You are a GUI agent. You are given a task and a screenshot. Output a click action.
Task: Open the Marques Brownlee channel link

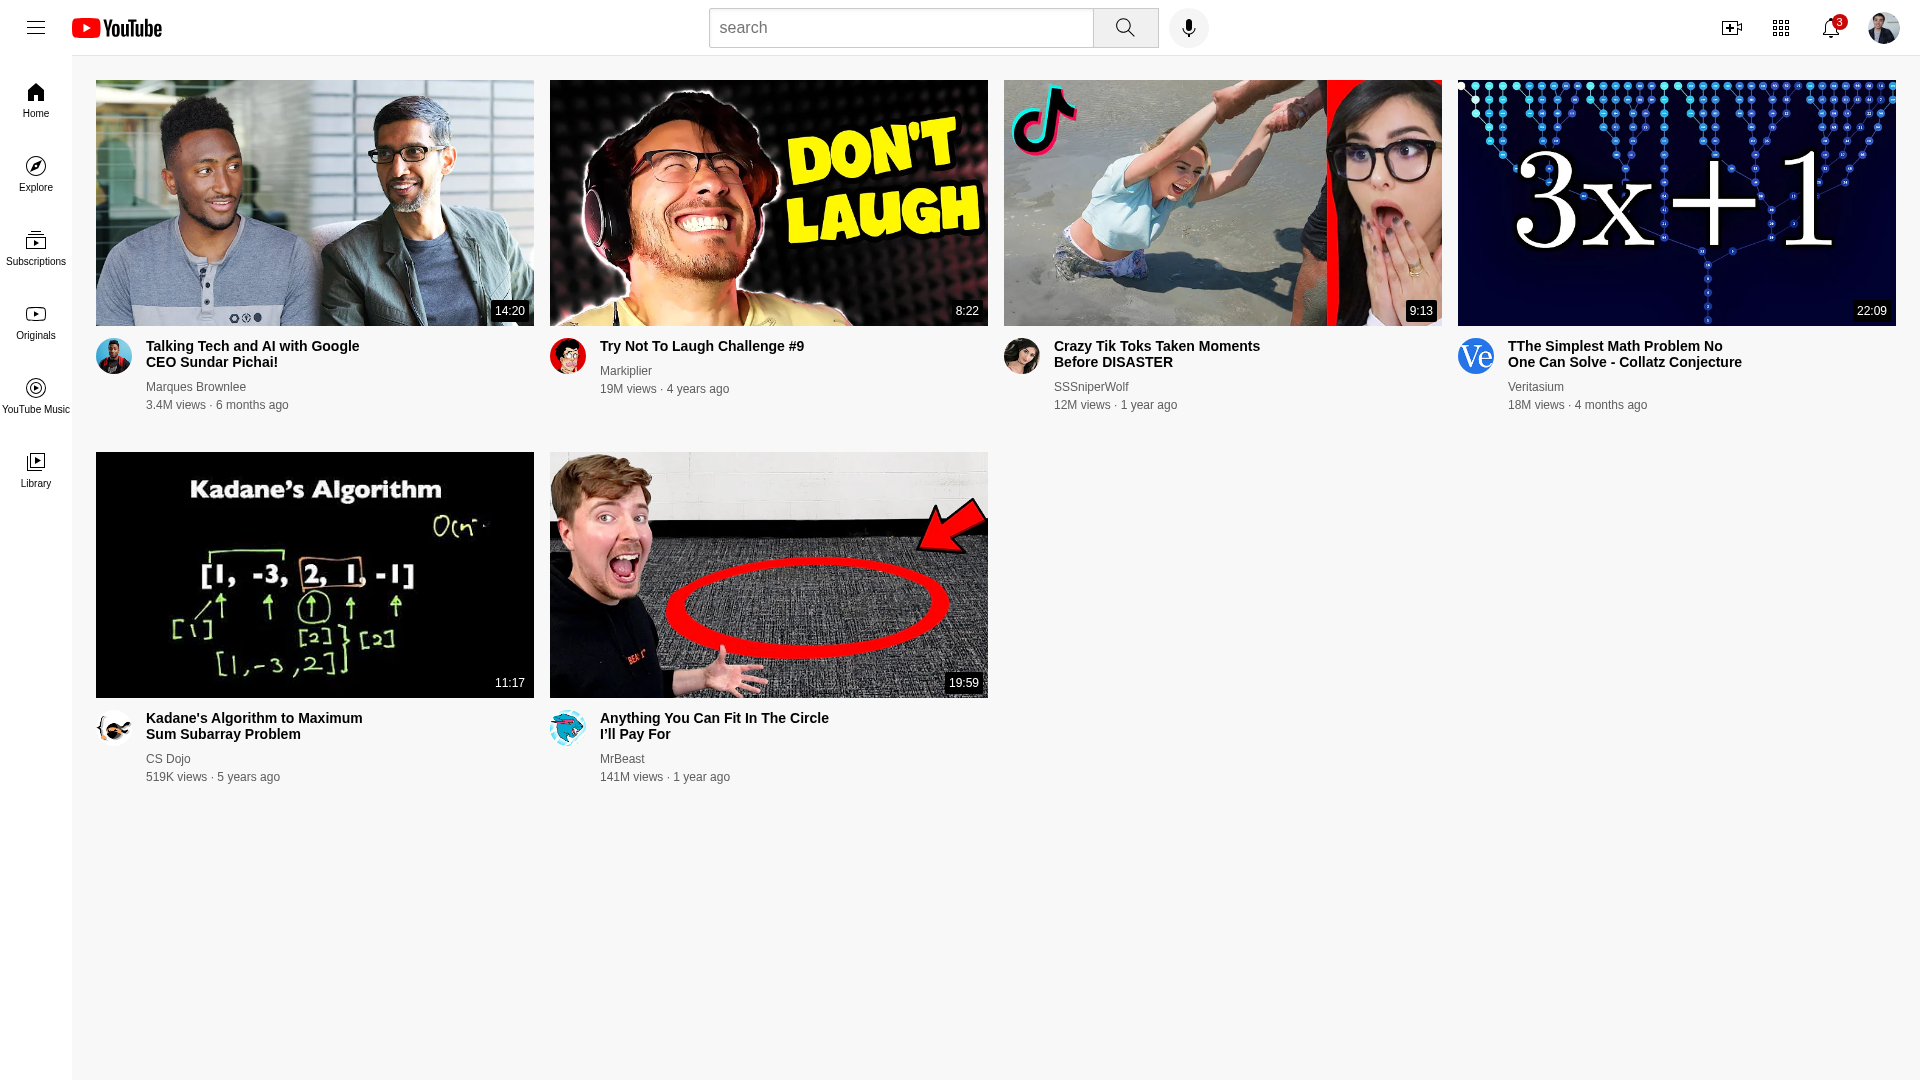[196, 387]
